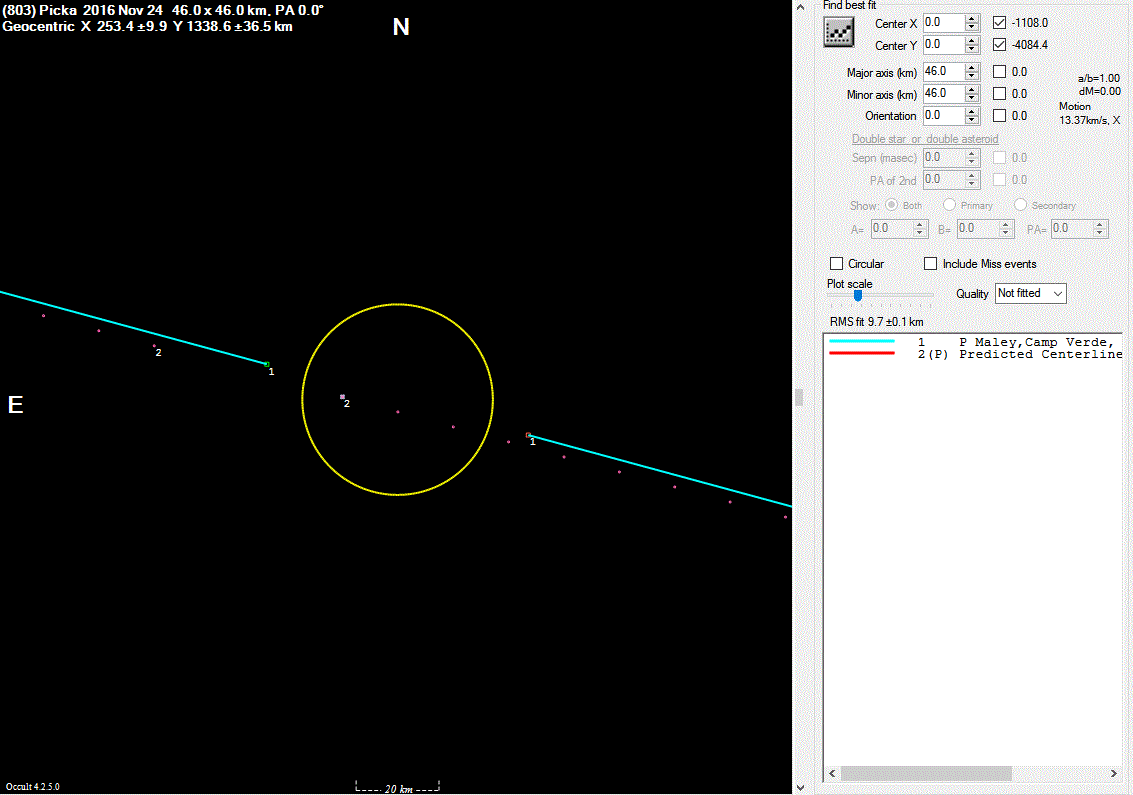Select the Secondary radio button
The image size is (1133, 795).
[1020, 205]
